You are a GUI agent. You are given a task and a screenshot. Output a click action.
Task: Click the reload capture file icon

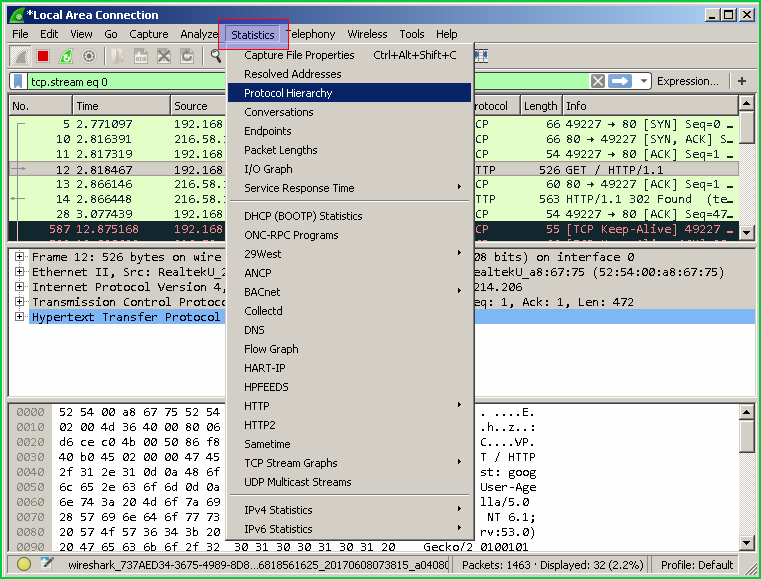coord(187,56)
